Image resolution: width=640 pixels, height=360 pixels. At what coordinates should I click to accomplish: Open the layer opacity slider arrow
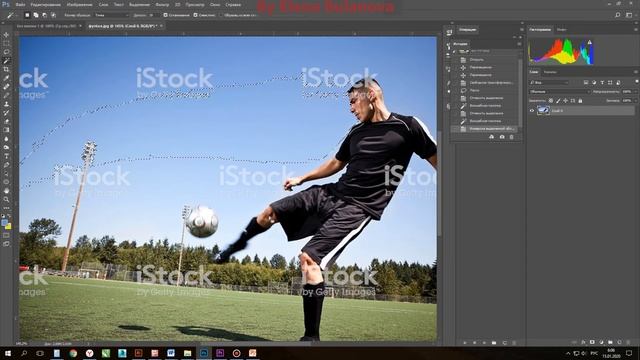(x=637, y=92)
